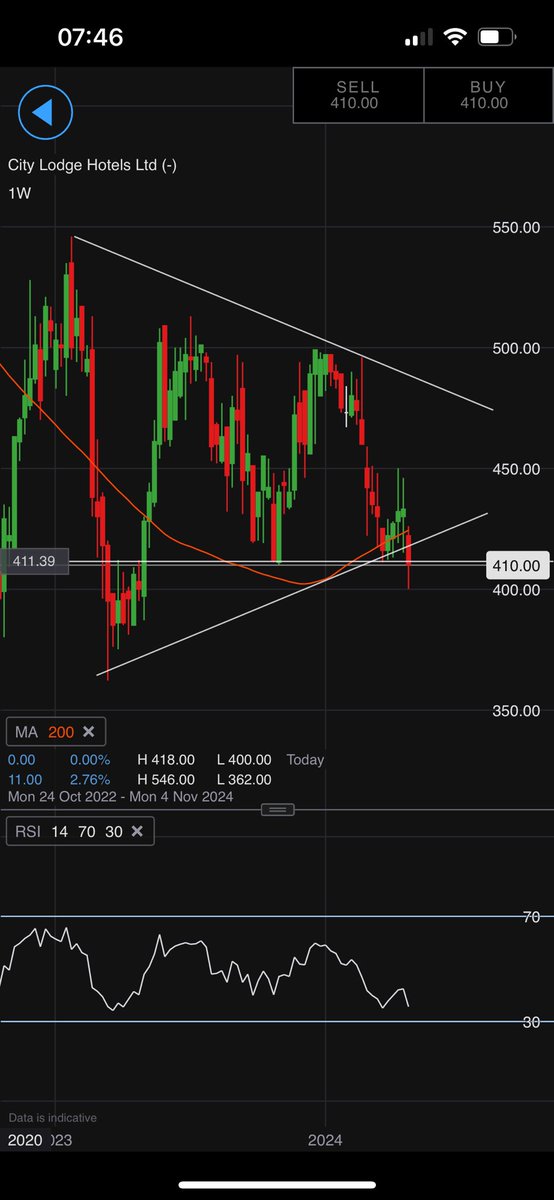The height and width of the screenshot is (1200, 554).
Task: Click the City Lodge Hotels Ltd title
Action: (92, 165)
